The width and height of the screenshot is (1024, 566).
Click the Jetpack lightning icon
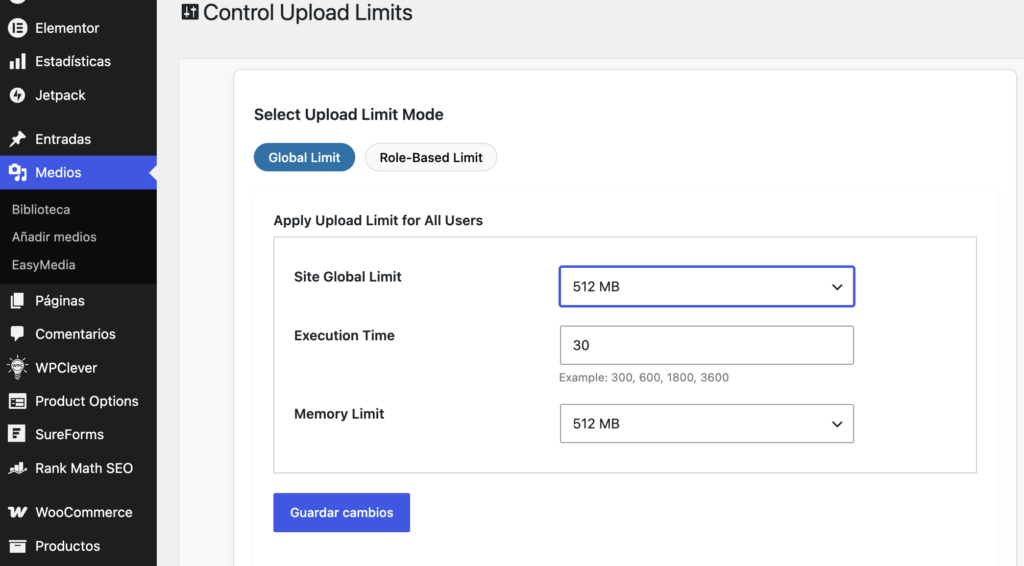click(x=18, y=95)
